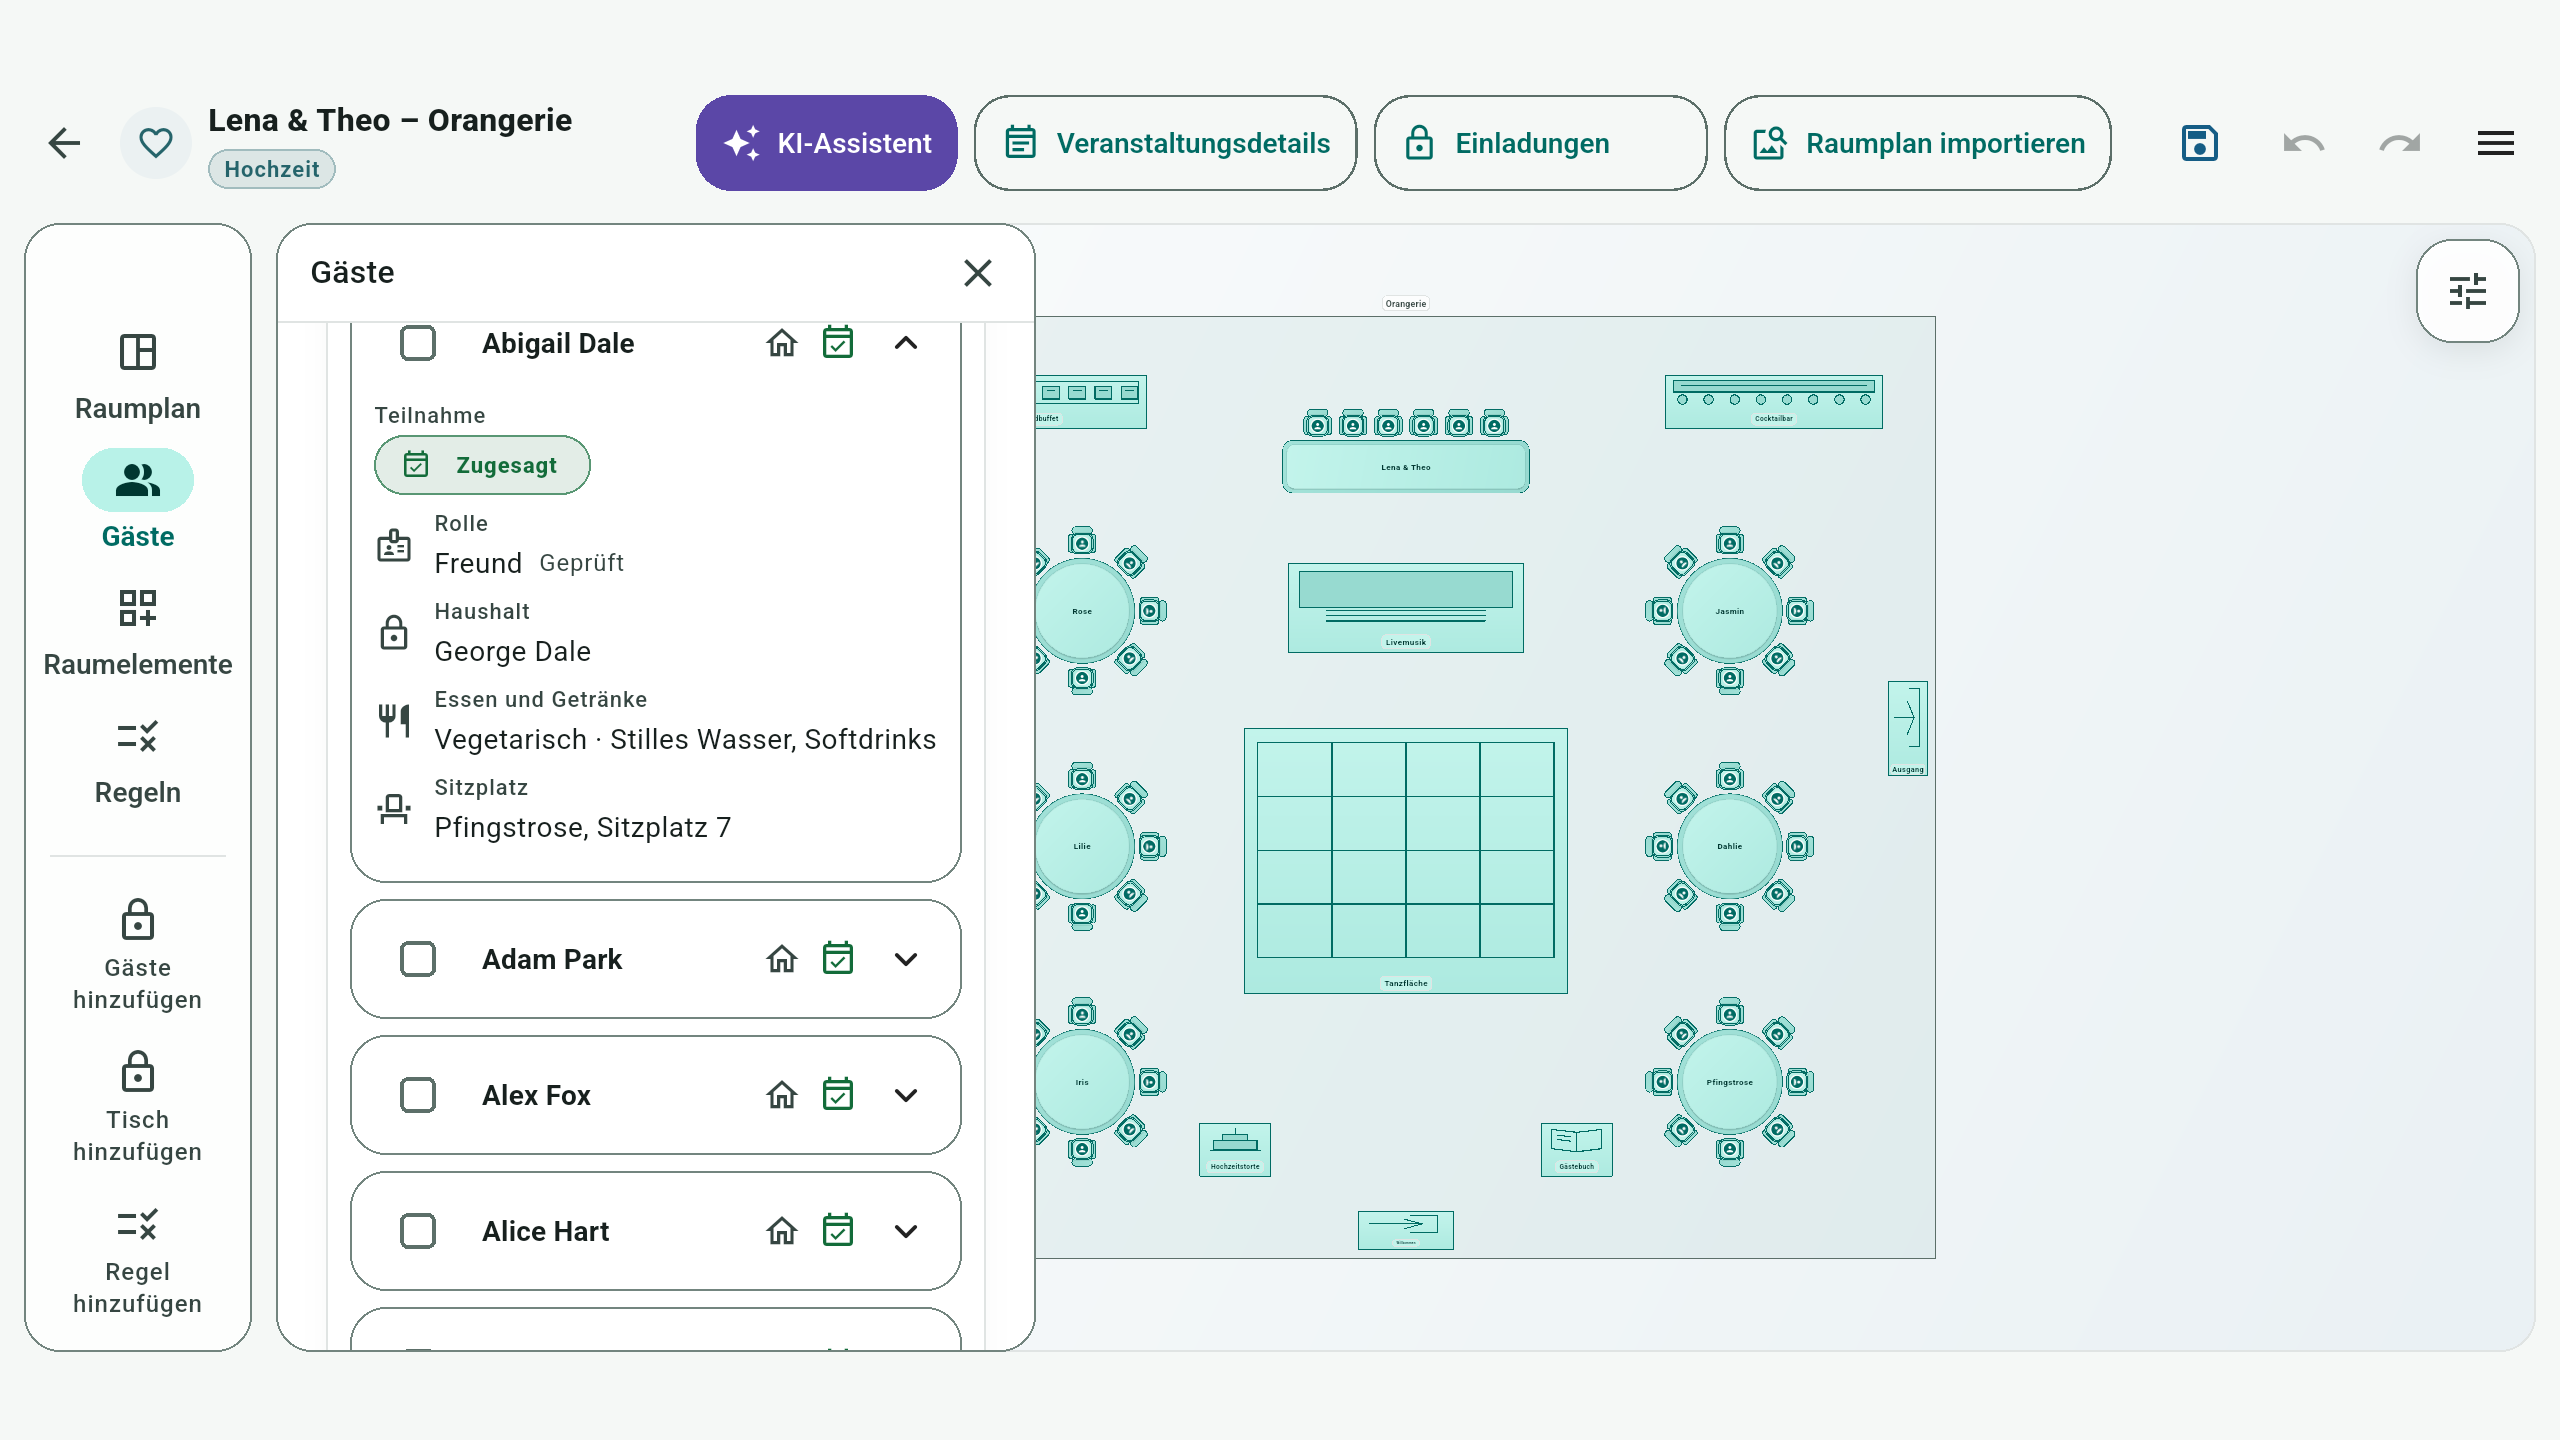Click the Zugesagt attendance chip
2560x1440 pixels.
(482, 465)
